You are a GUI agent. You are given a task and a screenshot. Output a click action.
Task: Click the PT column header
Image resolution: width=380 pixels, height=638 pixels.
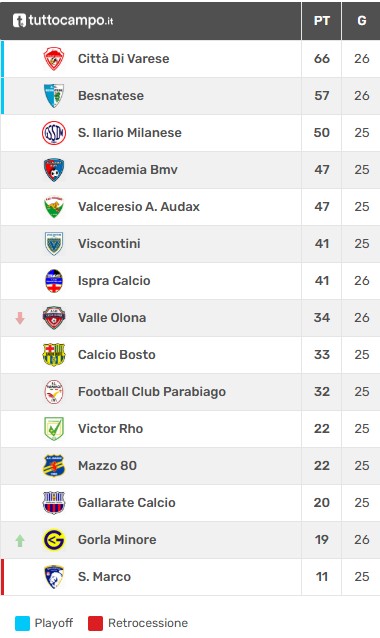click(321, 21)
